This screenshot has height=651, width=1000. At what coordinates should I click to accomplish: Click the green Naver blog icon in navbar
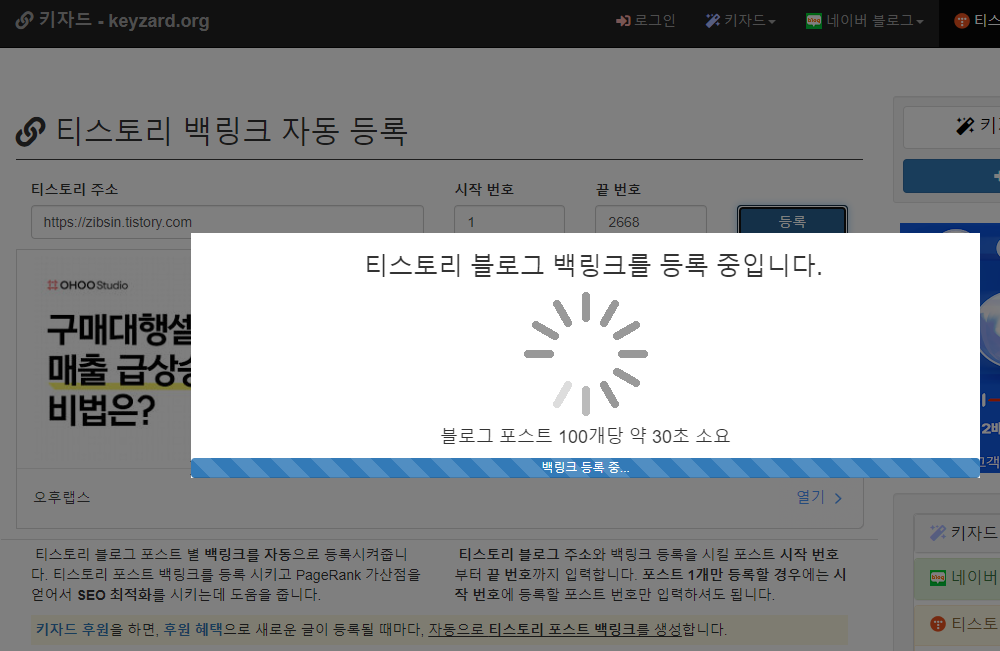814,21
